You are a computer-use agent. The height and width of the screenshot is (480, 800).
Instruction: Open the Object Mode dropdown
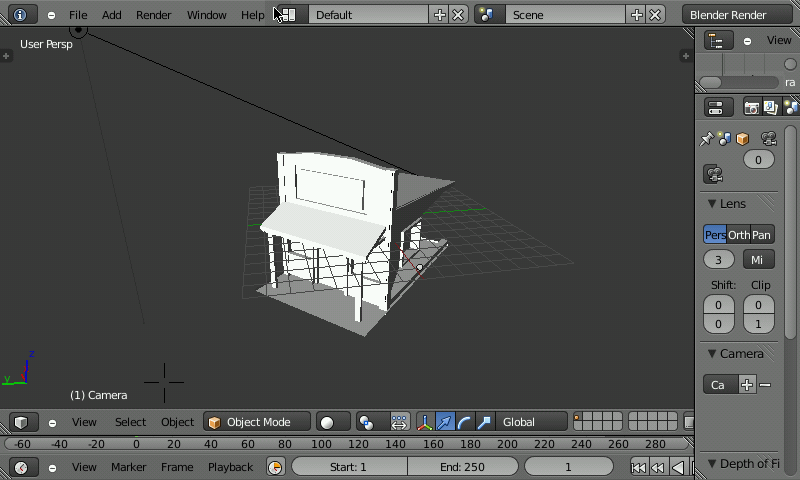[256, 422]
